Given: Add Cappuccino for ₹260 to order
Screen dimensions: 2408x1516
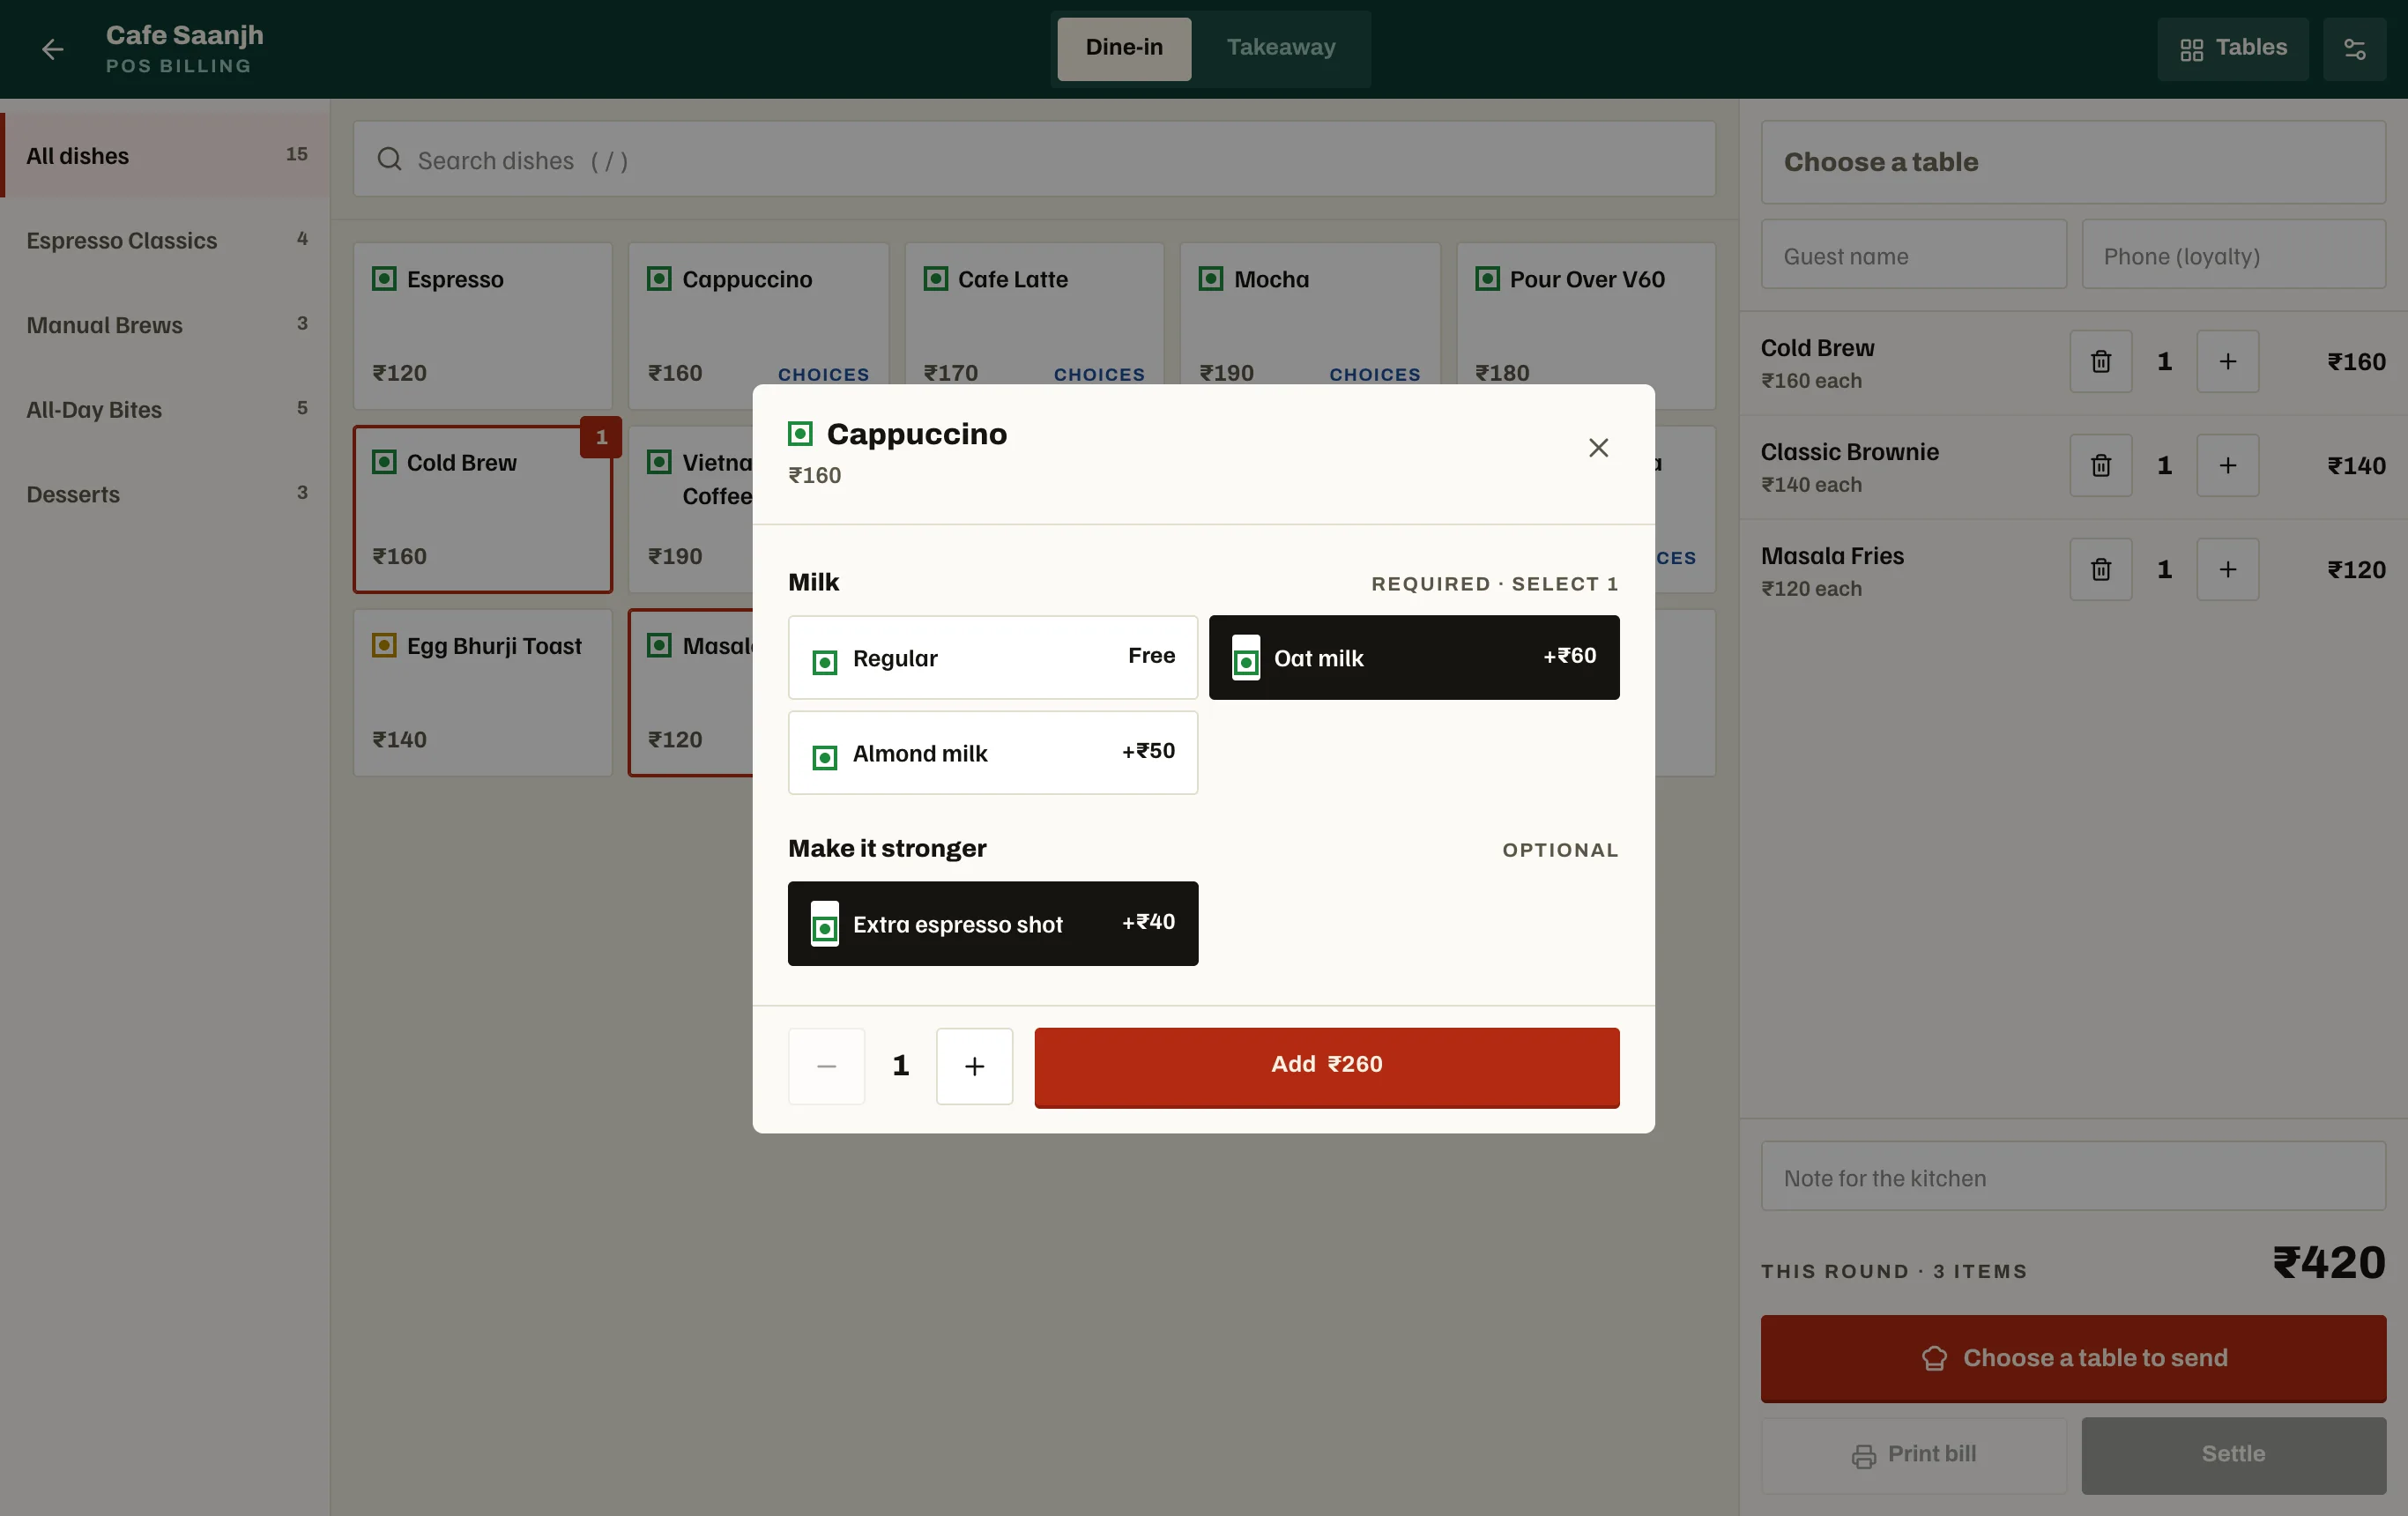Looking at the screenshot, I should pos(1326,1067).
